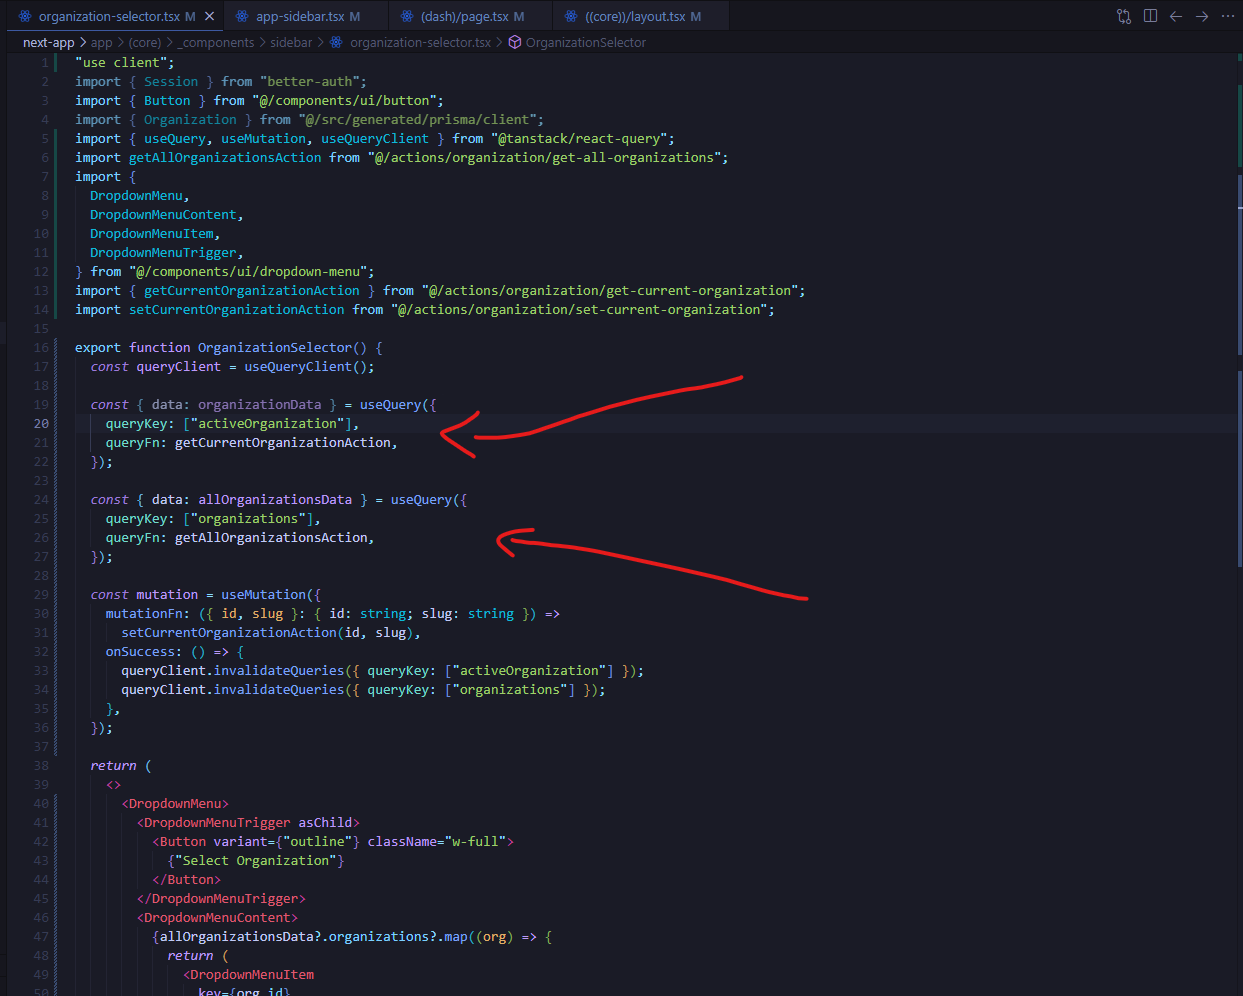Click organizationData variable on line 19
Screen dimensions: 1243x996
260,404
